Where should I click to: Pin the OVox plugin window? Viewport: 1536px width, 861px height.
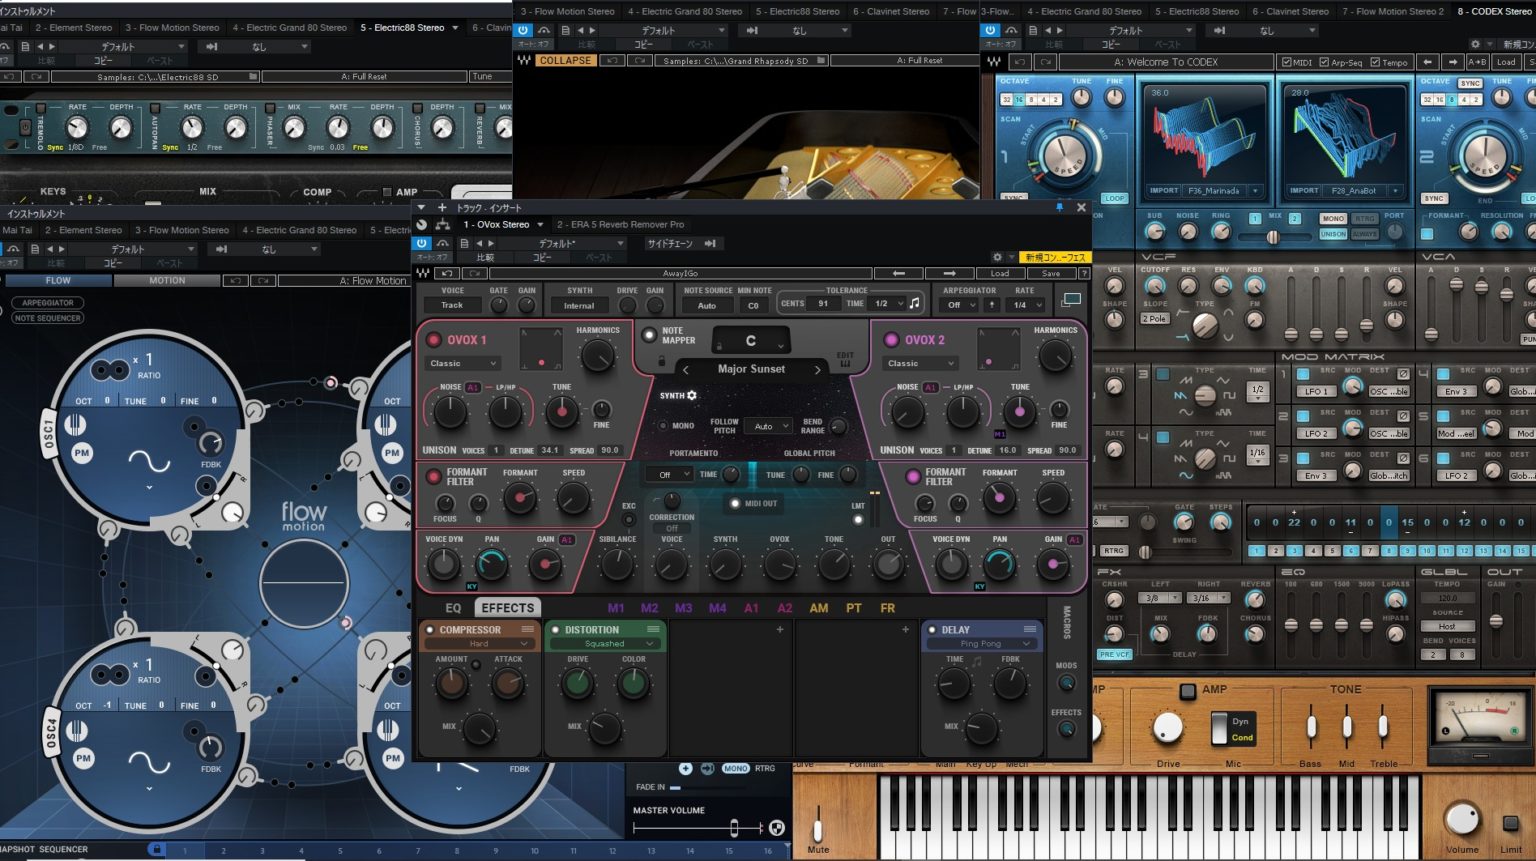[1059, 208]
